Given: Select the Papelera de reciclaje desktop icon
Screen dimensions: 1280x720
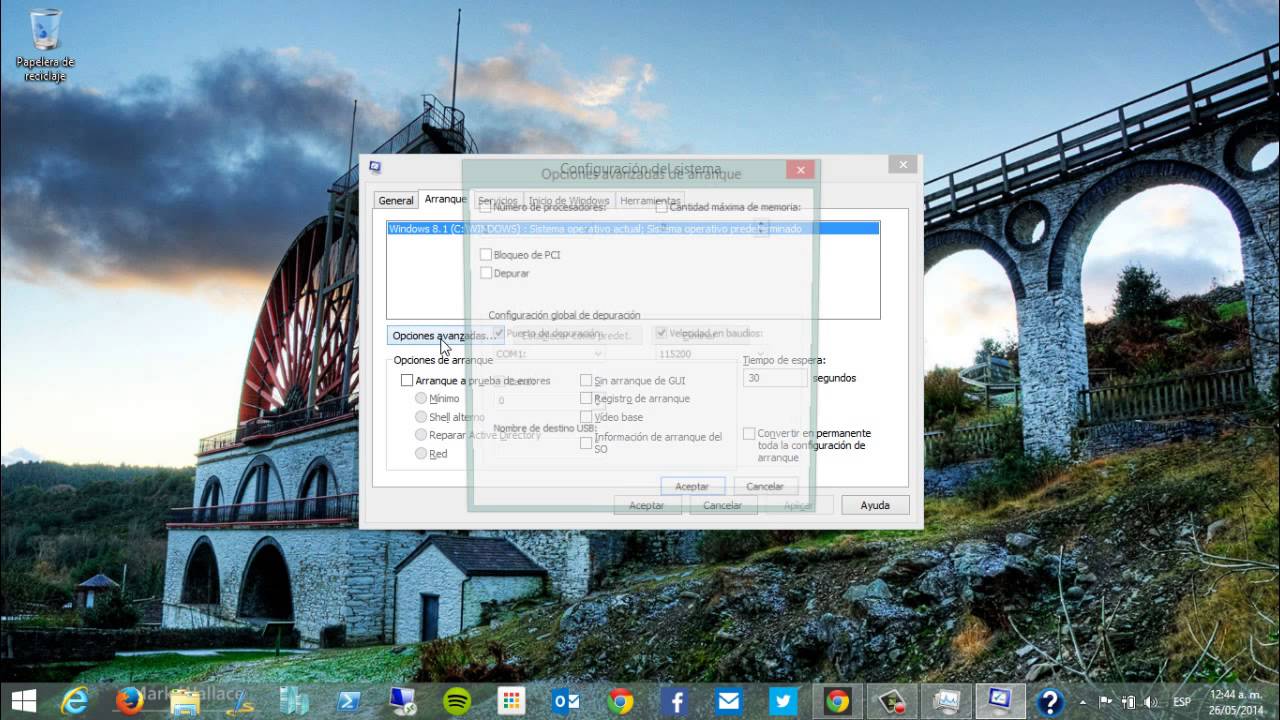Looking at the screenshot, I should coord(45,44).
